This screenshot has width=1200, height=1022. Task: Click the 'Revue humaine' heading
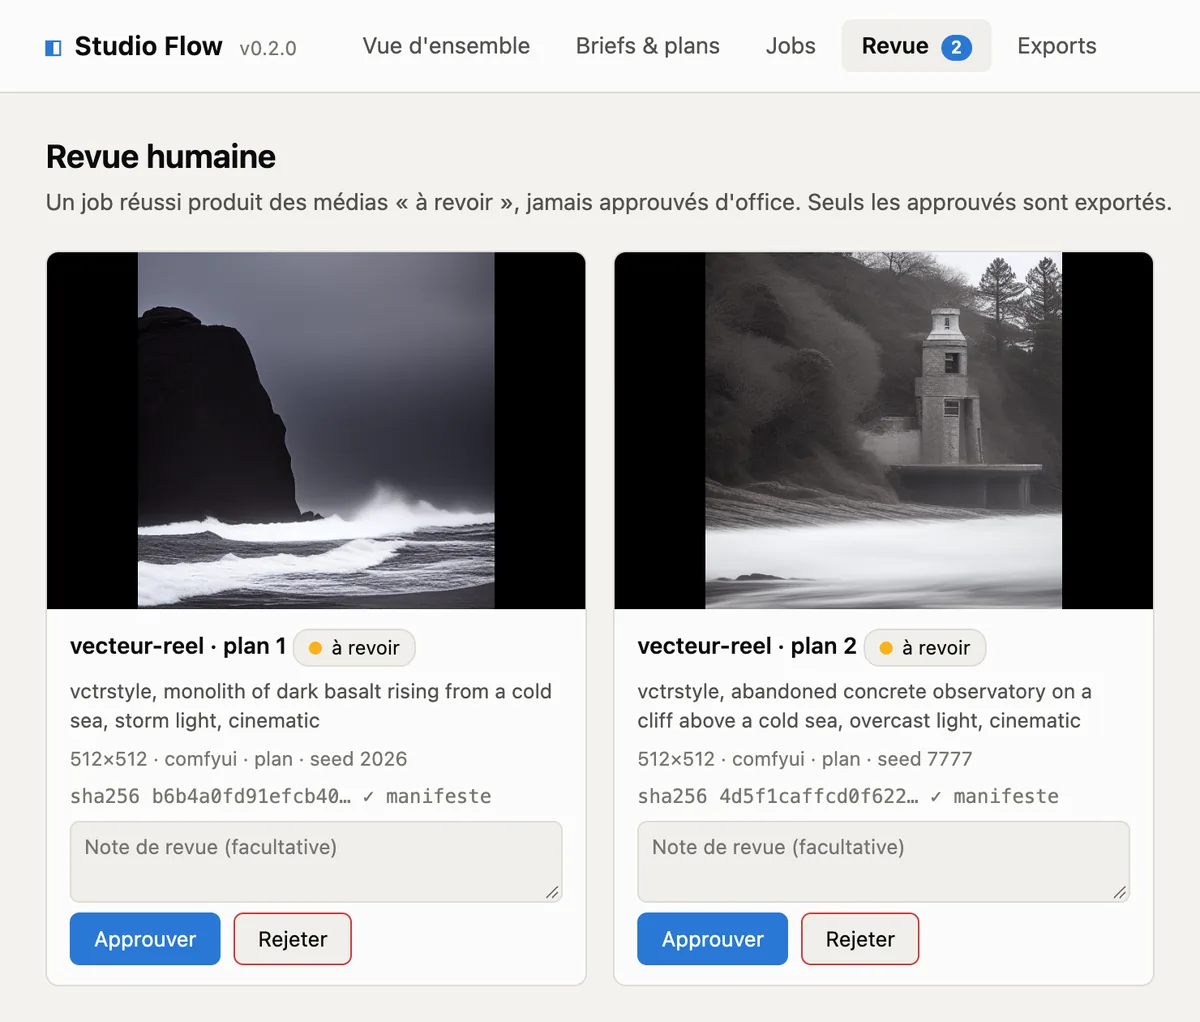(x=161, y=157)
